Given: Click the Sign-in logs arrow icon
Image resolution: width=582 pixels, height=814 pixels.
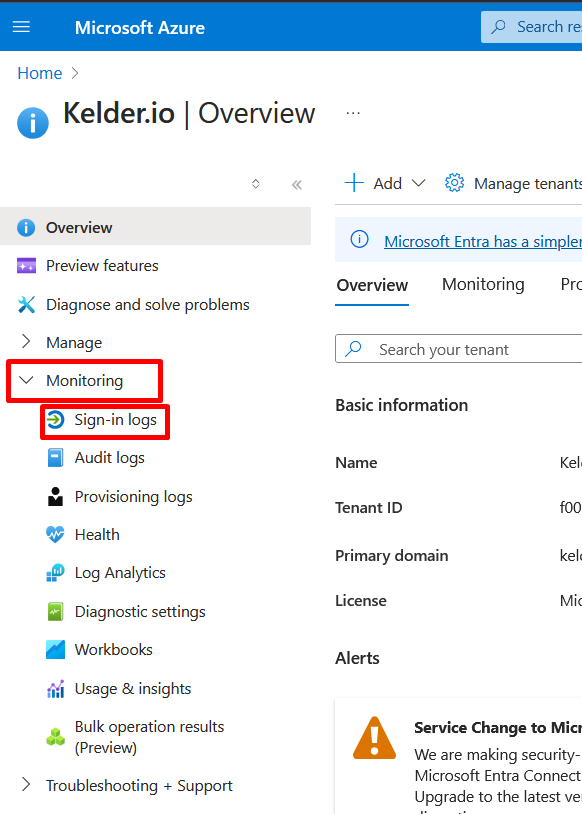Looking at the screenshot, I should pyautogui.click(x=56, y=419).
